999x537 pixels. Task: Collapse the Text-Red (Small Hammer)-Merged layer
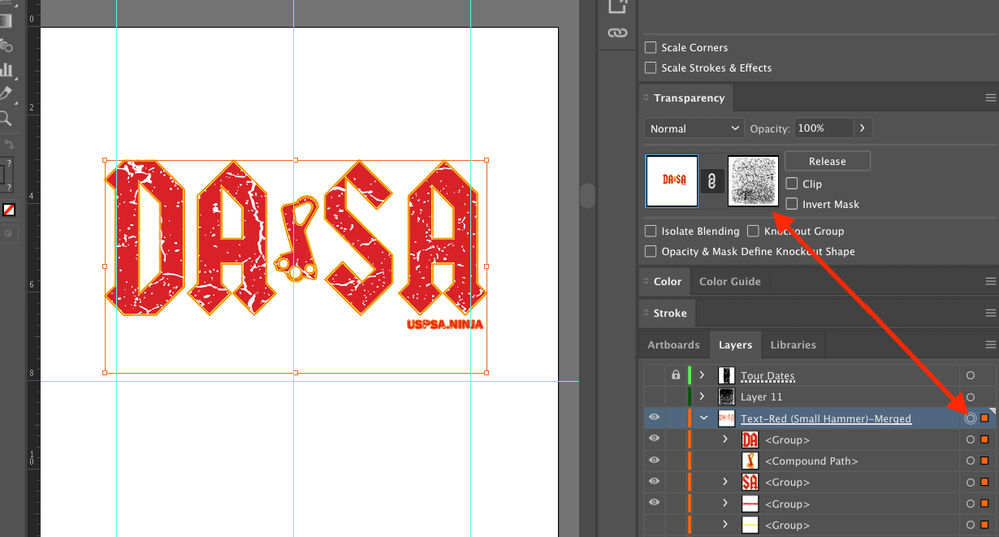(703, 418)
